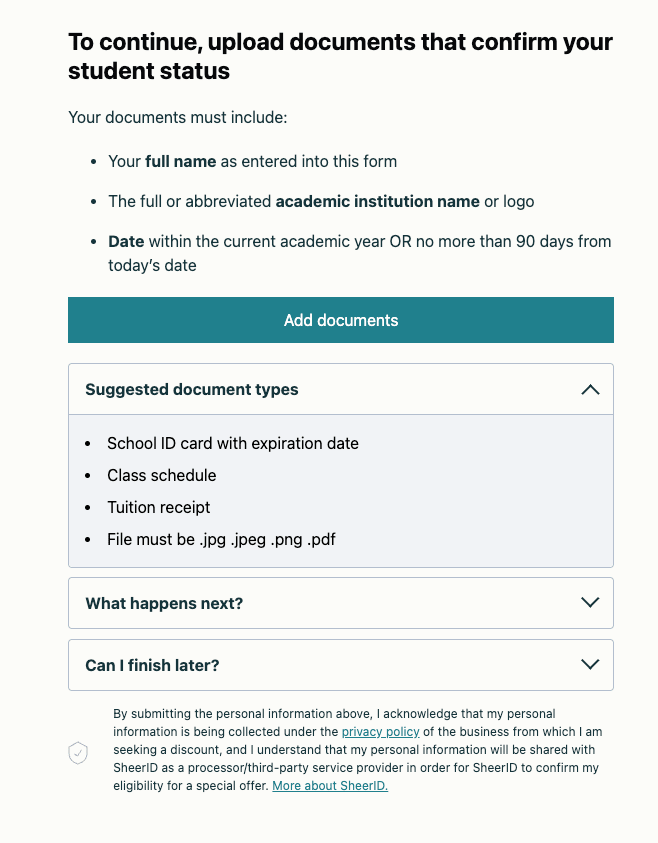The image size is (658, 843).
Task: Expand What happens next with its chevron
Action: click(x=590, y=603)
